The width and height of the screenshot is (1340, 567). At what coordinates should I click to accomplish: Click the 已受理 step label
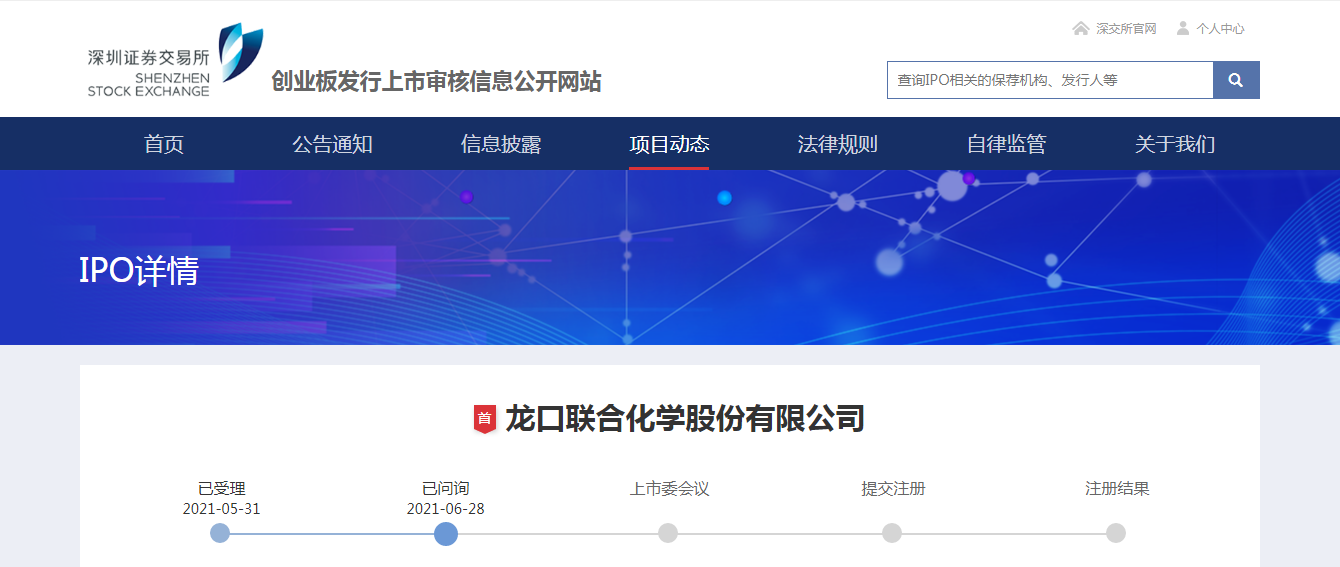221,489
